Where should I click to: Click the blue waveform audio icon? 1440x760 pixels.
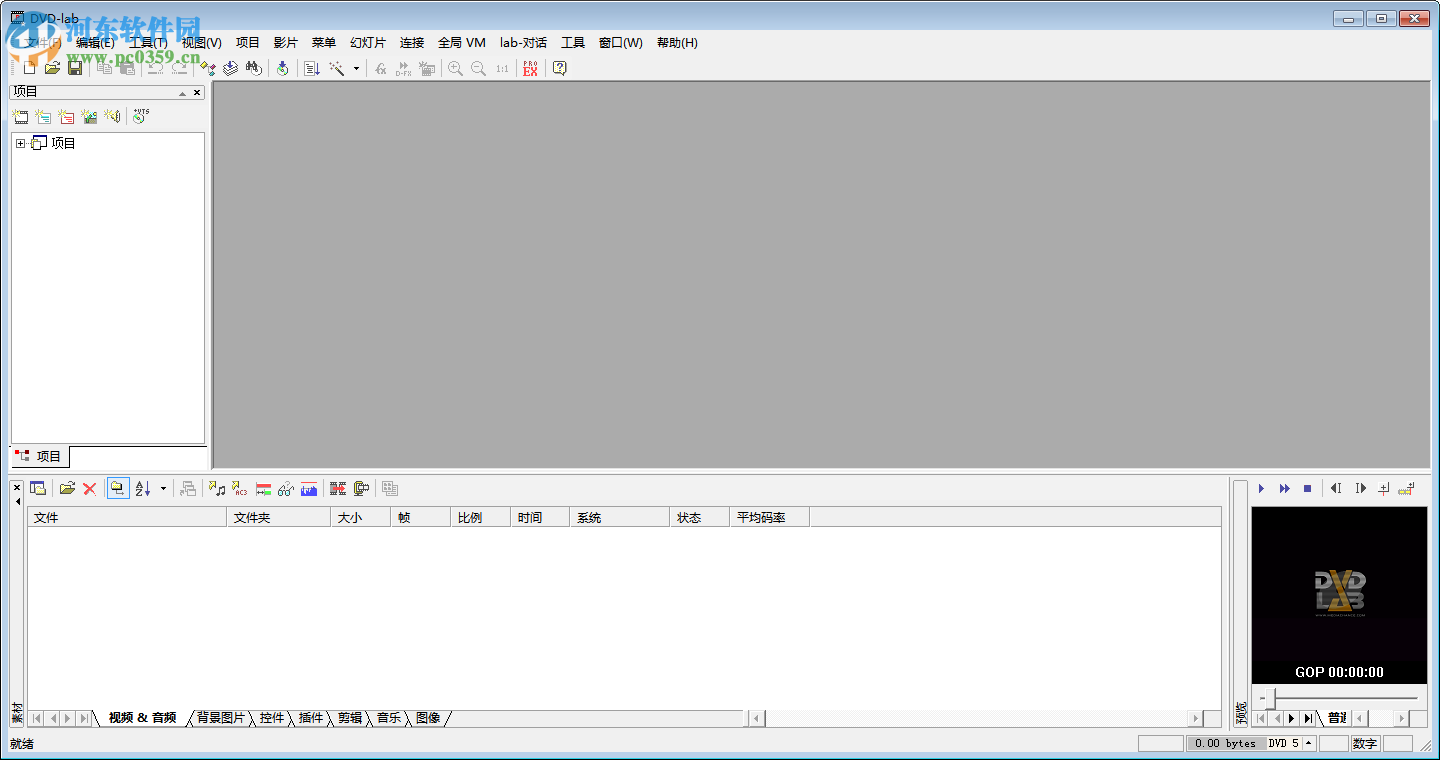coord(309,488)
